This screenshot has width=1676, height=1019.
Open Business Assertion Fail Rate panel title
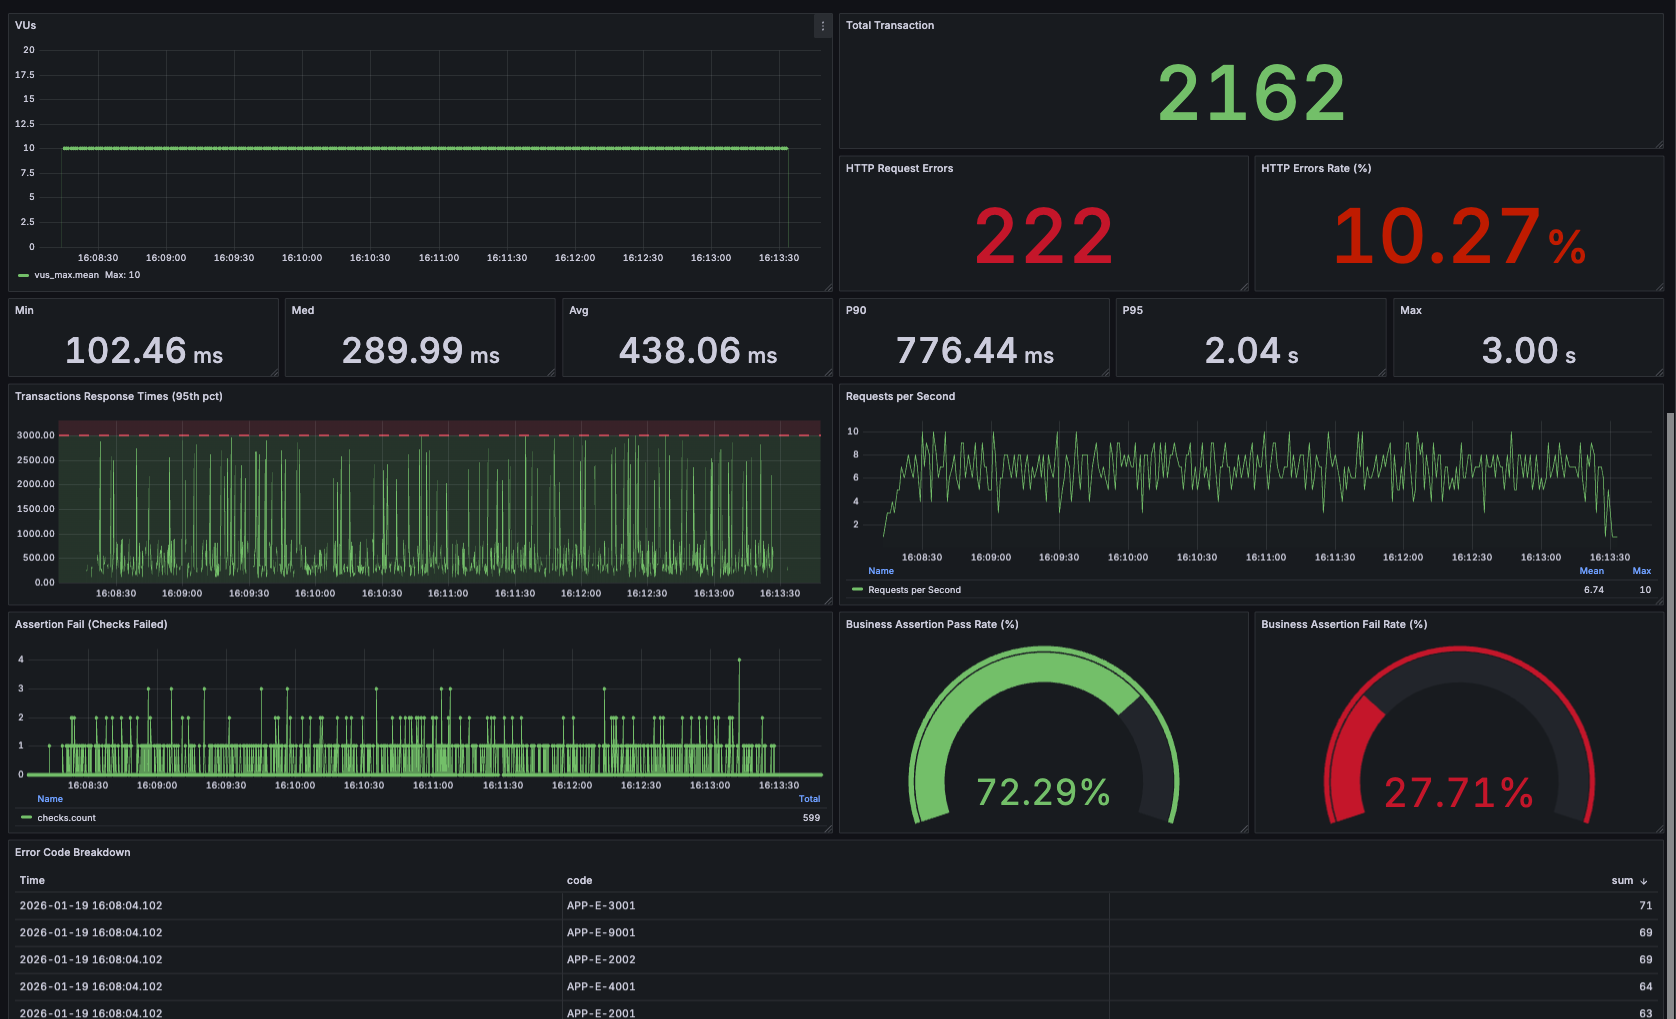(x=1344, y=624)
